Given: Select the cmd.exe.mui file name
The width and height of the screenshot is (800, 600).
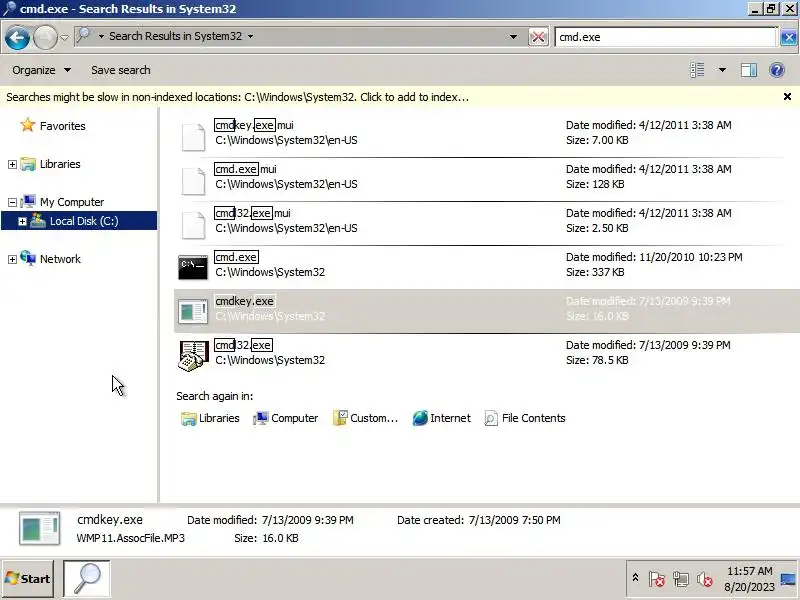Looking at the screenshot, I should coord(245,169).
